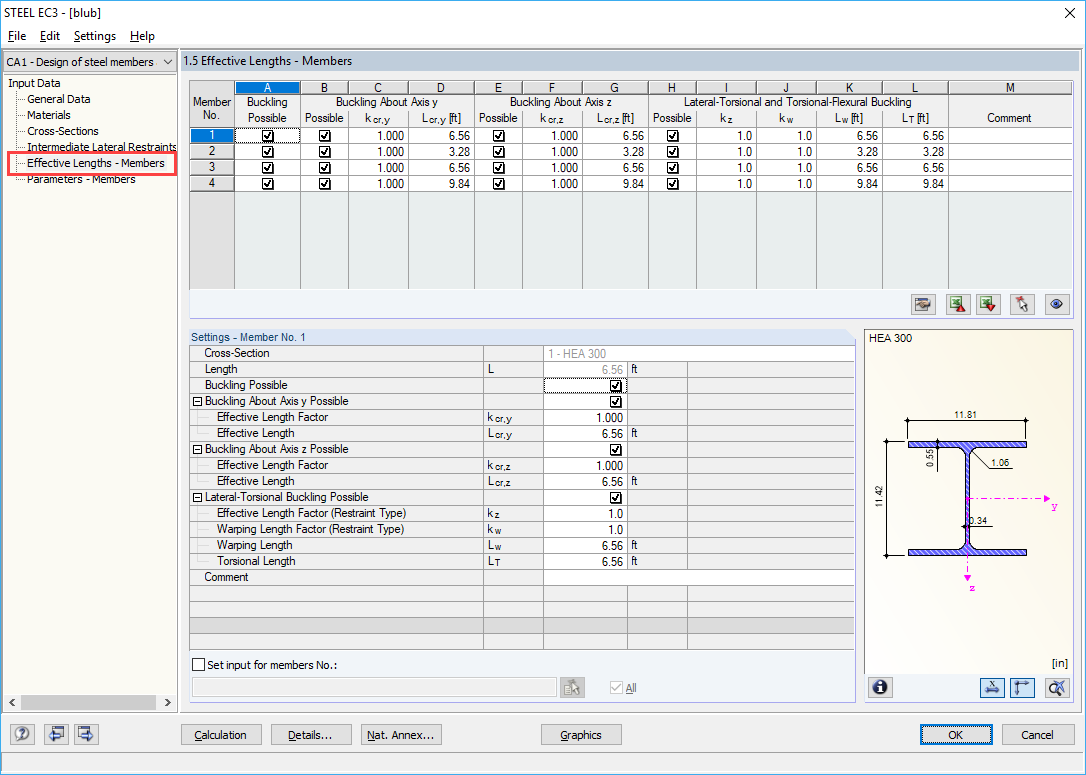The height and width of the screenshot is (775, 1086).
Task: Toggle the view filter eye icon
Action: [x=1057, y=304]
